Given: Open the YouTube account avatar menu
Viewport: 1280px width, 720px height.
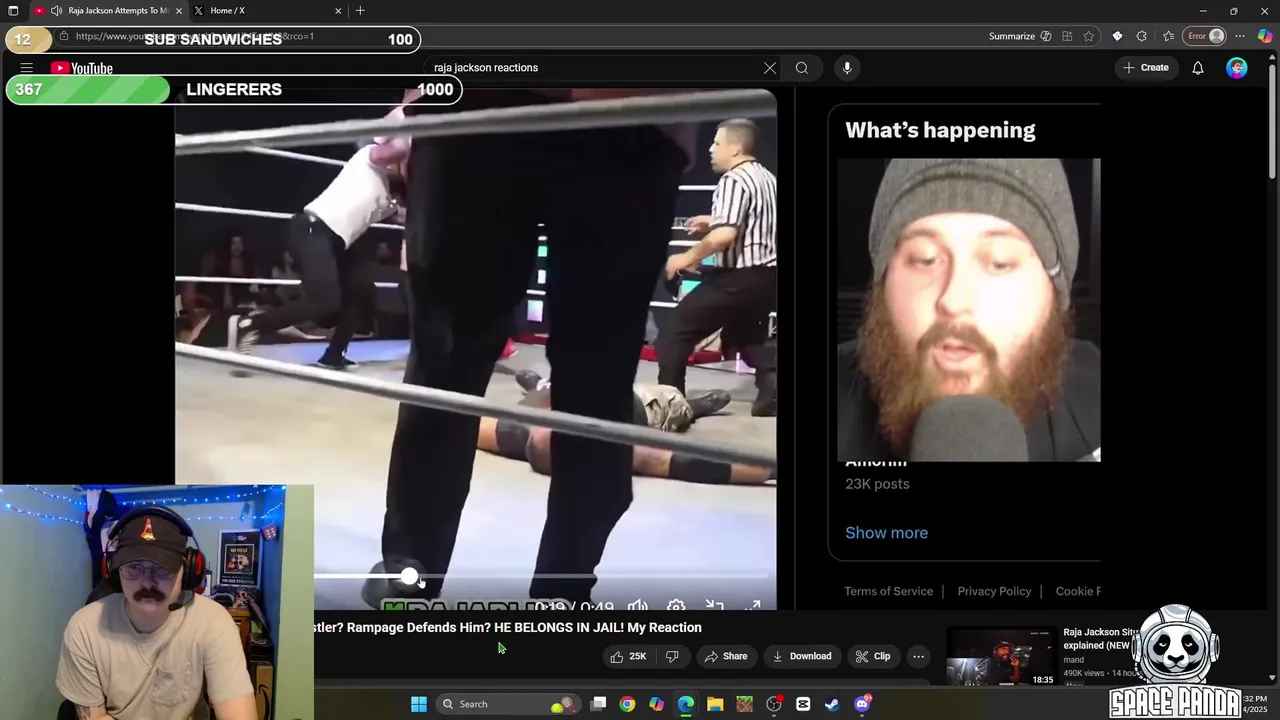Looking at the screenshot, I should coord(1237,68).
